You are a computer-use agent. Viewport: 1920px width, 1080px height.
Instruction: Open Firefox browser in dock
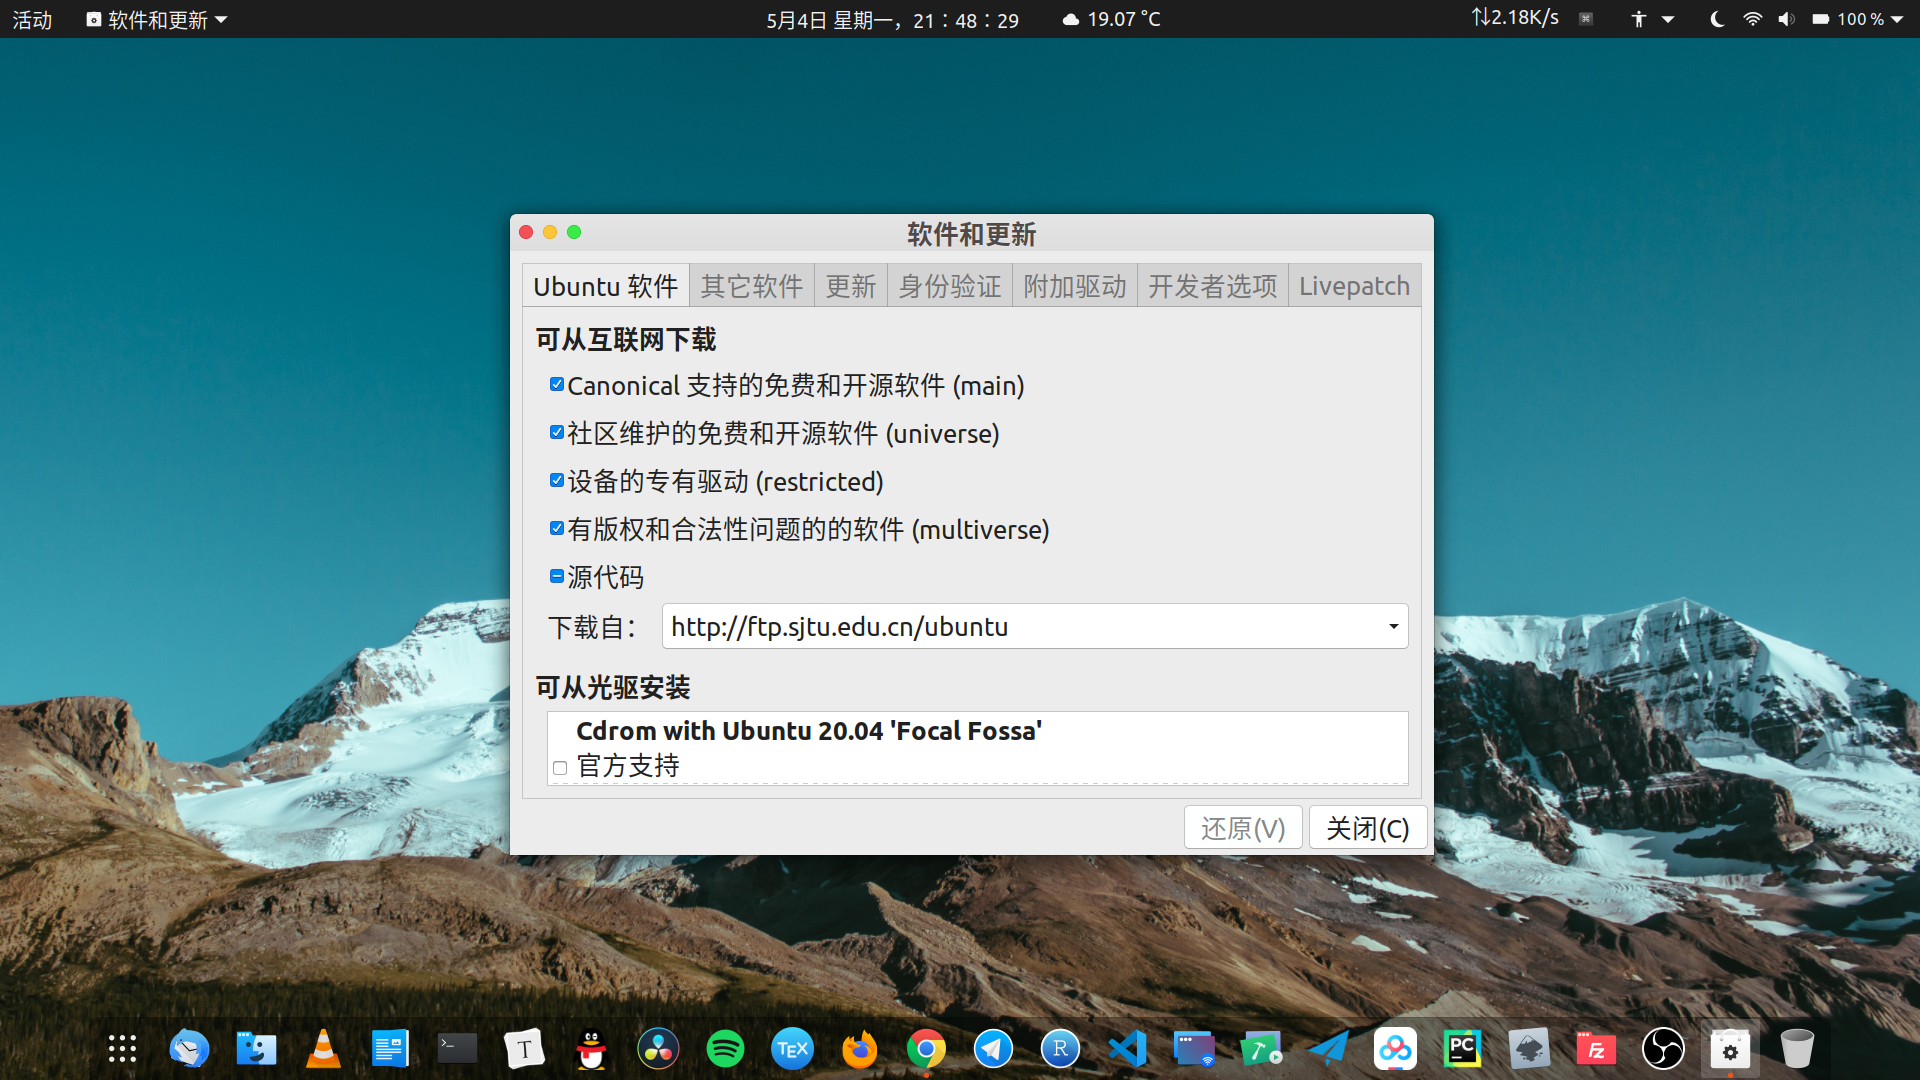click(859, 1049)
